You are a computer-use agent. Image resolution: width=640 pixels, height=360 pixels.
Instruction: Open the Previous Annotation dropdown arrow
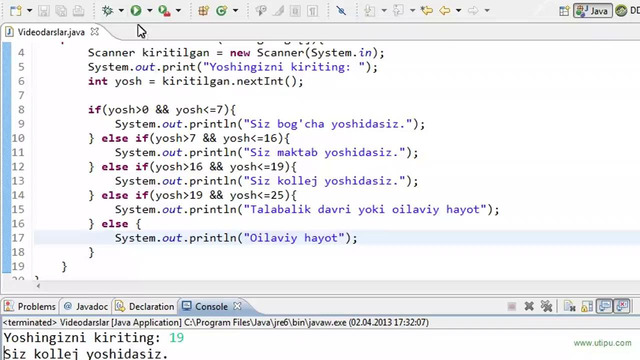coord(413,11)
